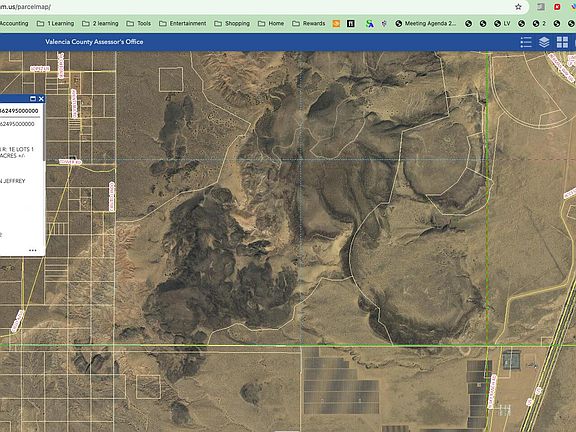The height and width of the screenshot is (432, 576).
Task: Bookmark this page with star icon
Action: click(518, 7)
